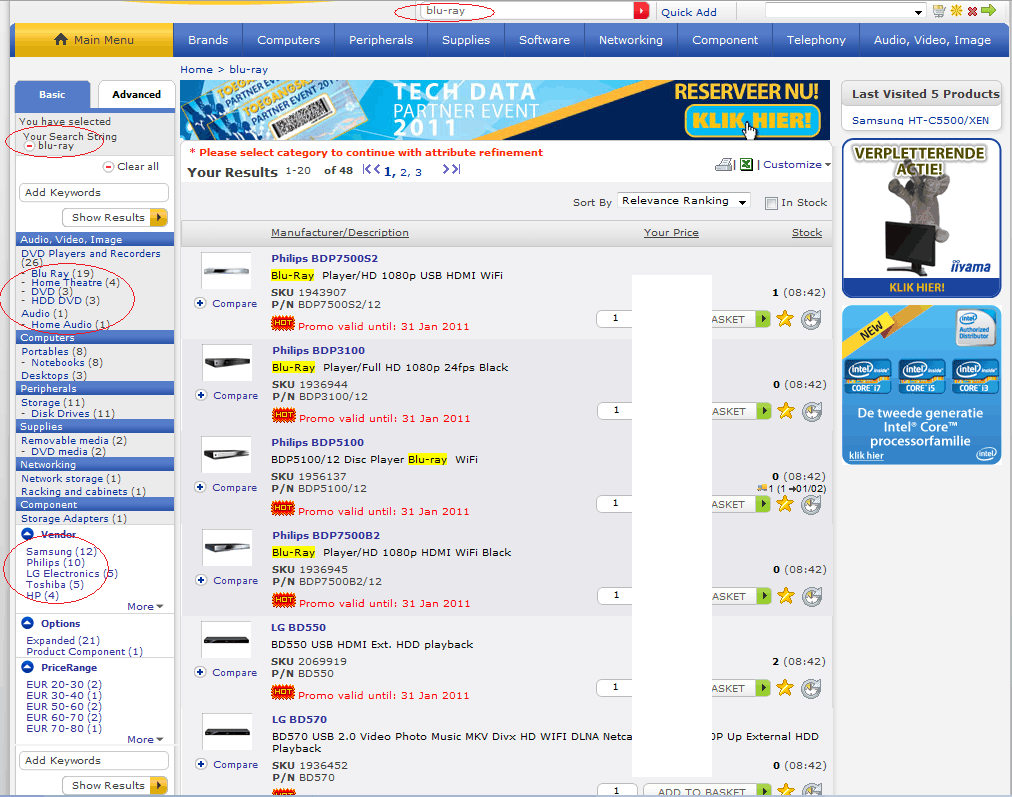Export results with the Excel icon
Viewport: 1012px width, 797px height.
[746, 165]
